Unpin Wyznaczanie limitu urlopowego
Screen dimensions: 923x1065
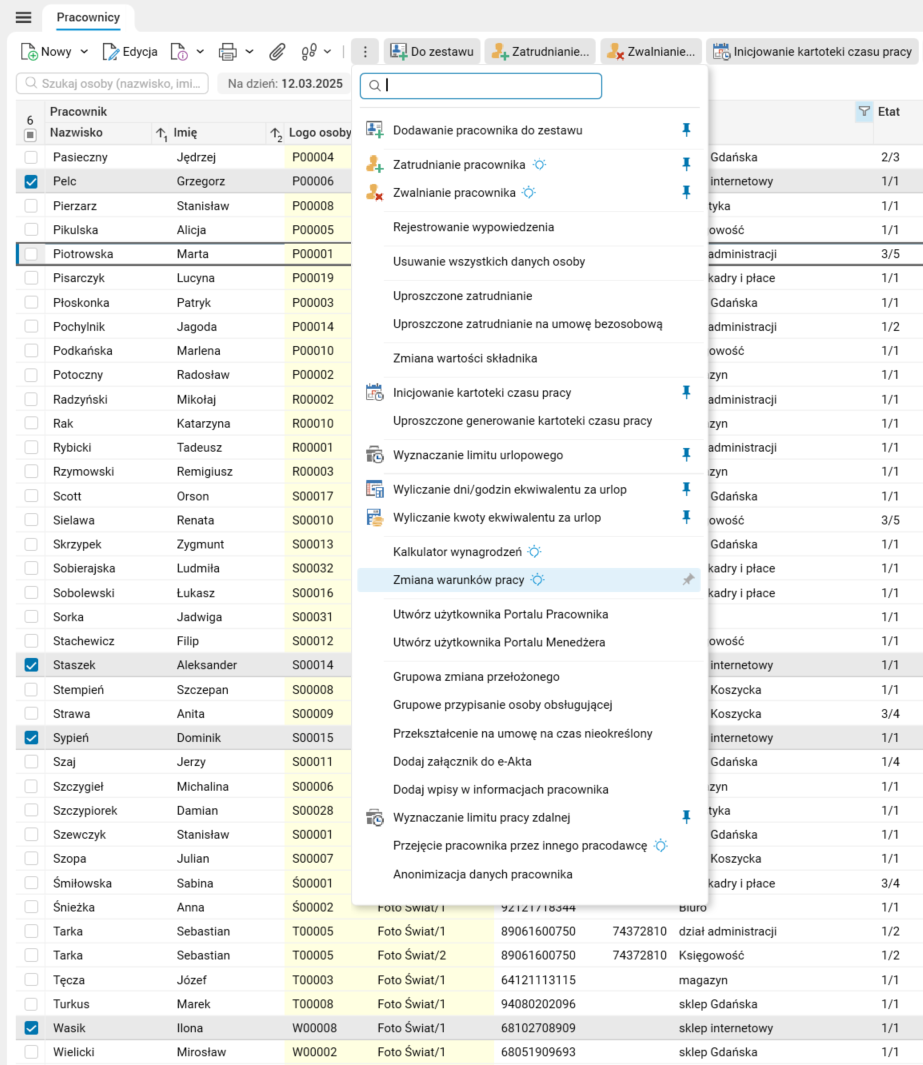[686, 454]
